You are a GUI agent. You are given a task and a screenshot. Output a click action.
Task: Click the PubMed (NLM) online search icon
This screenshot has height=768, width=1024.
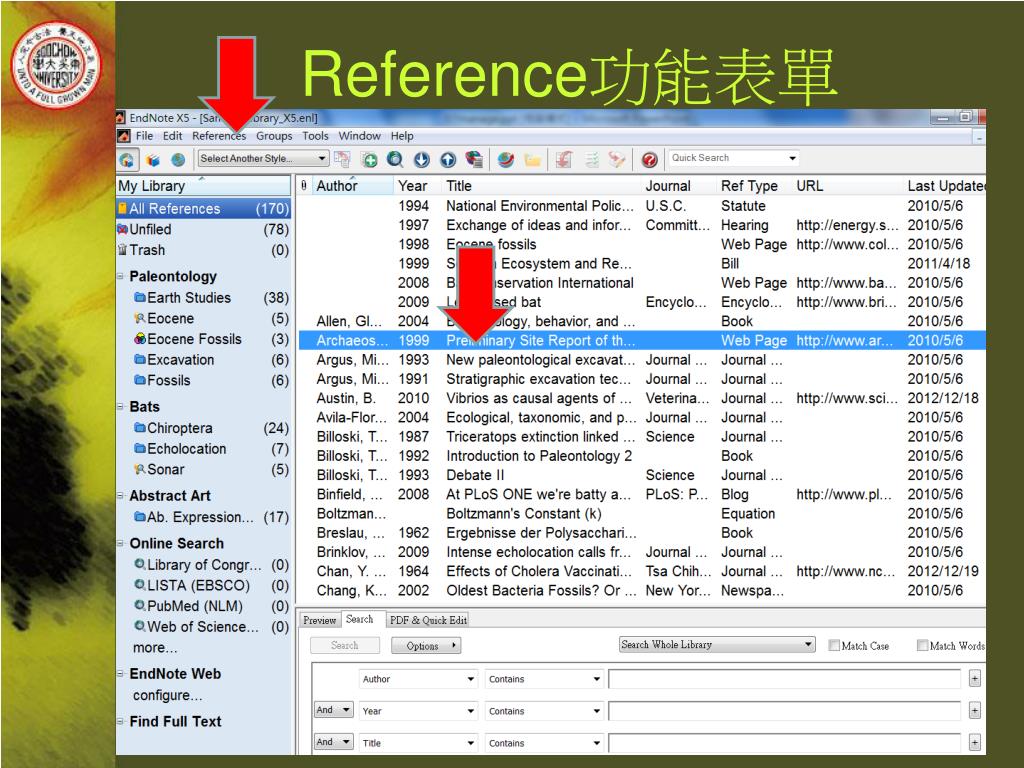(140, 606)
